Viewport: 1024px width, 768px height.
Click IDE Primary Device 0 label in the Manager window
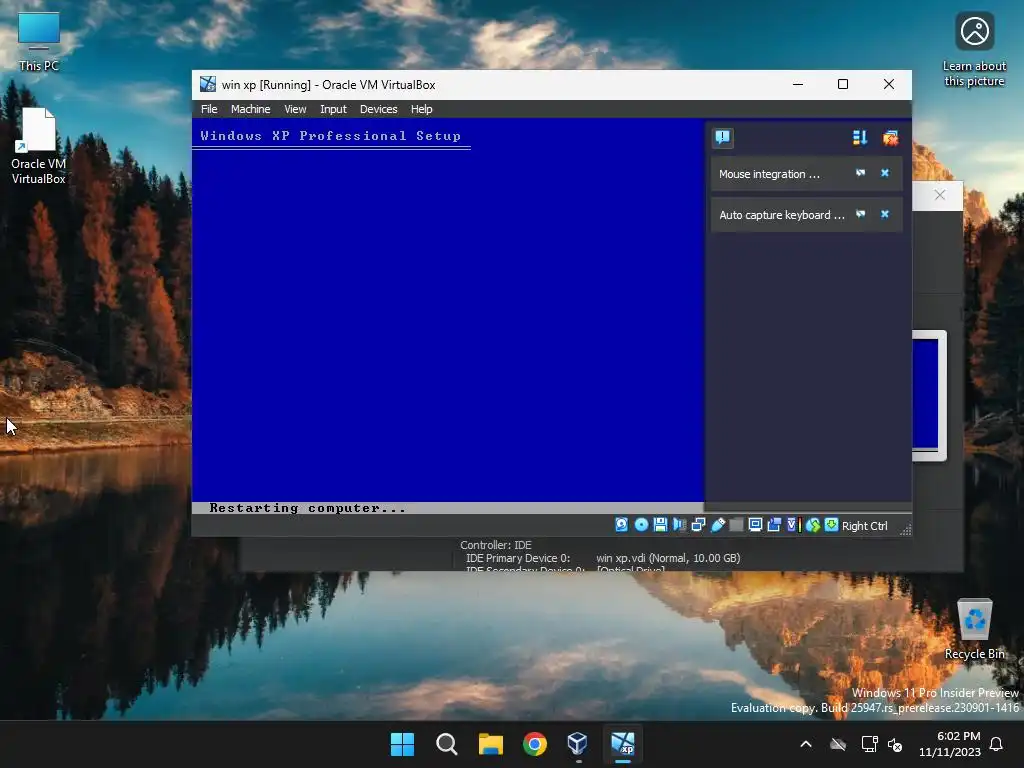coord(518,558)
